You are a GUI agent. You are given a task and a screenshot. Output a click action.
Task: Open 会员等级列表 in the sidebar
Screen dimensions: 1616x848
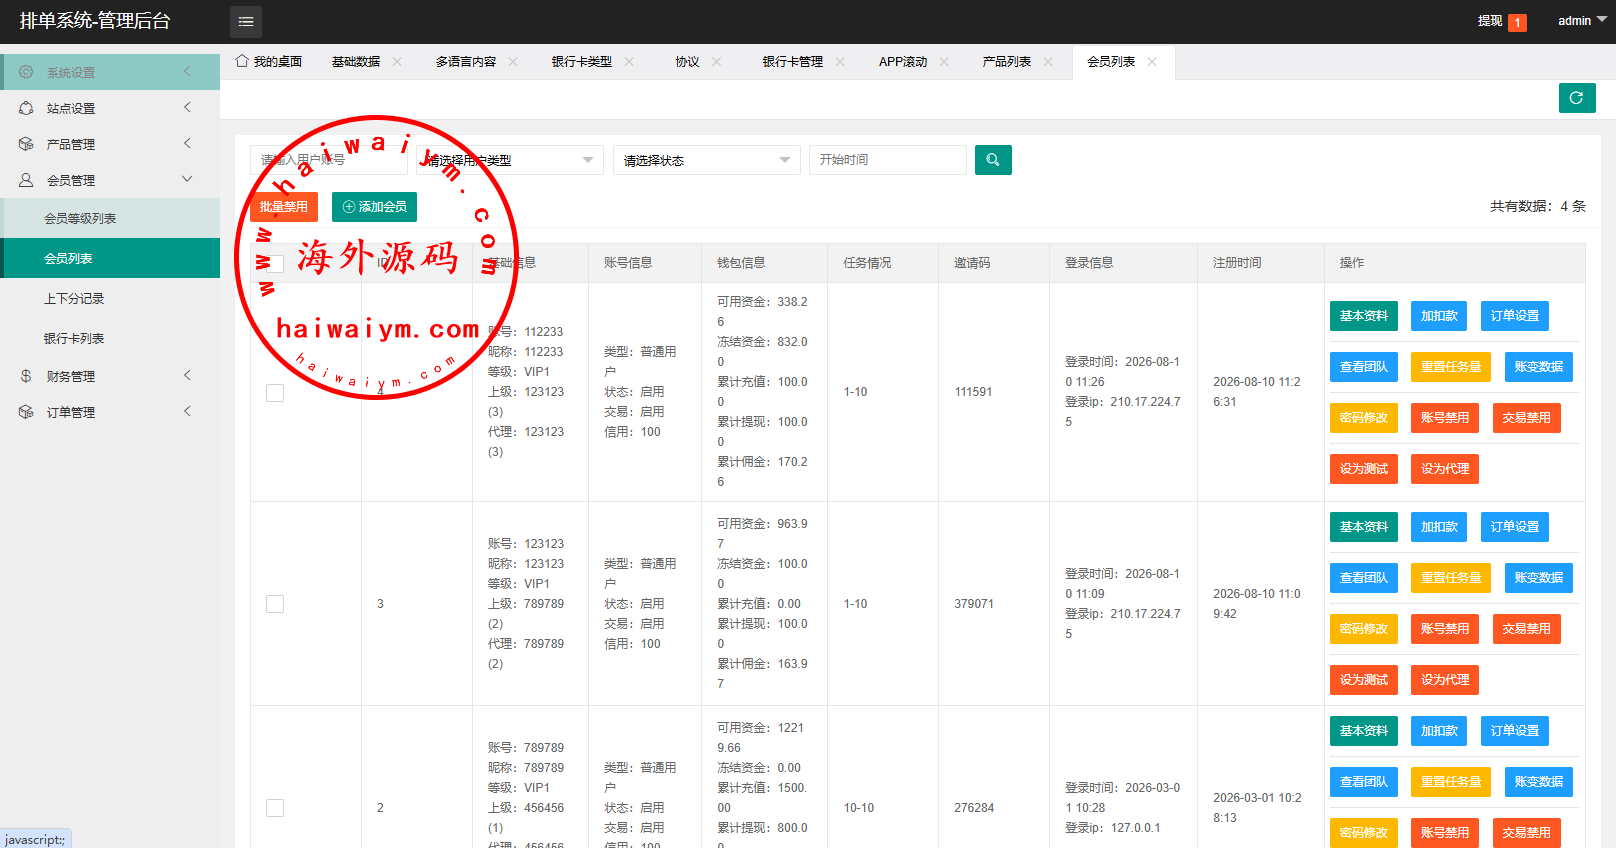pos(110,218)
